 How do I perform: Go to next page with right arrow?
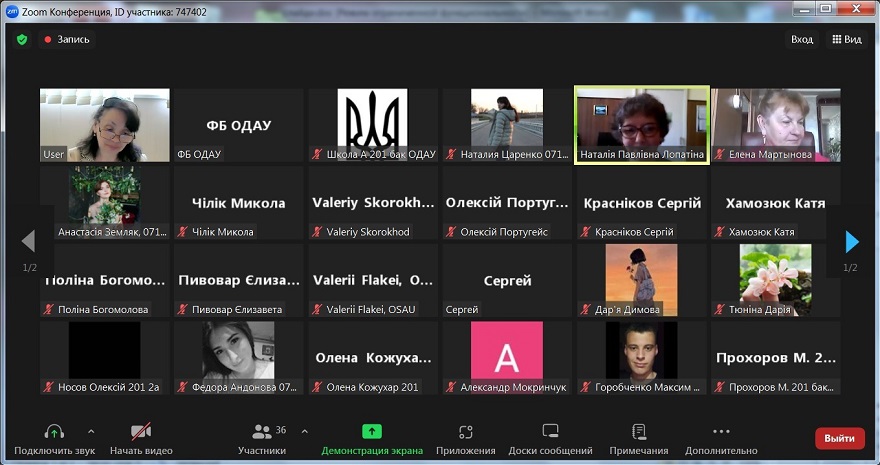click(x=852, y=241)
